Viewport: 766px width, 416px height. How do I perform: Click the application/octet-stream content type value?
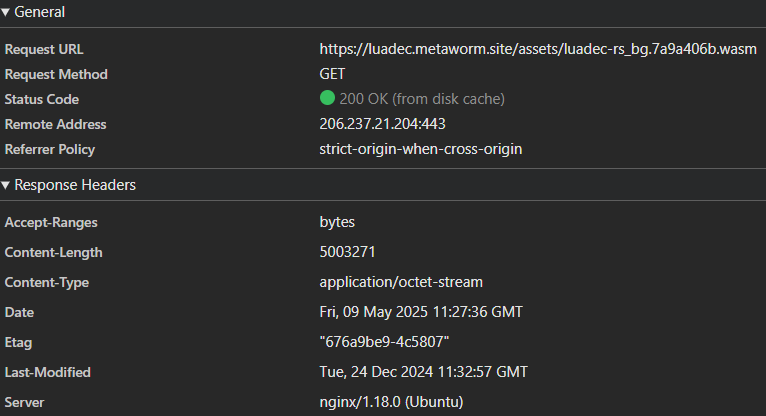(401, 282)
